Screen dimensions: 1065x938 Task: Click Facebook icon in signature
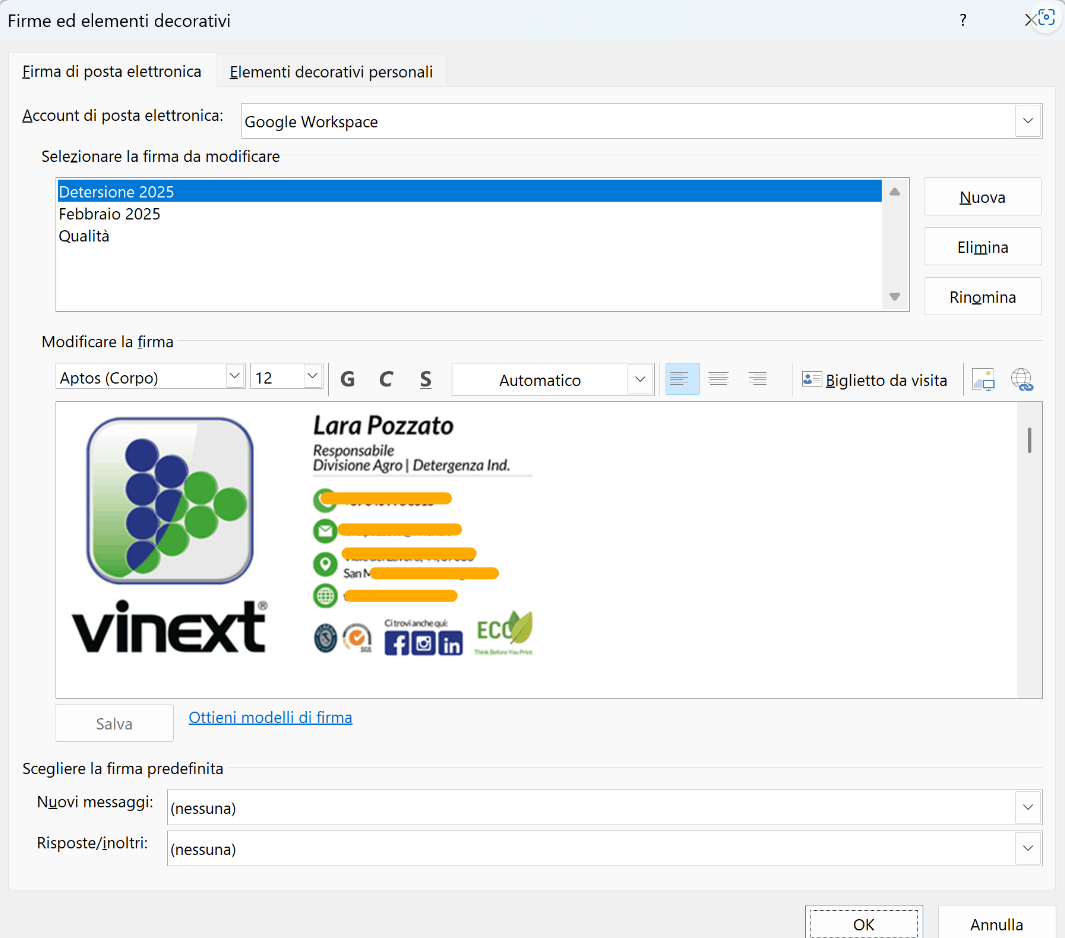pyautogui.click(x=397, y=643)
